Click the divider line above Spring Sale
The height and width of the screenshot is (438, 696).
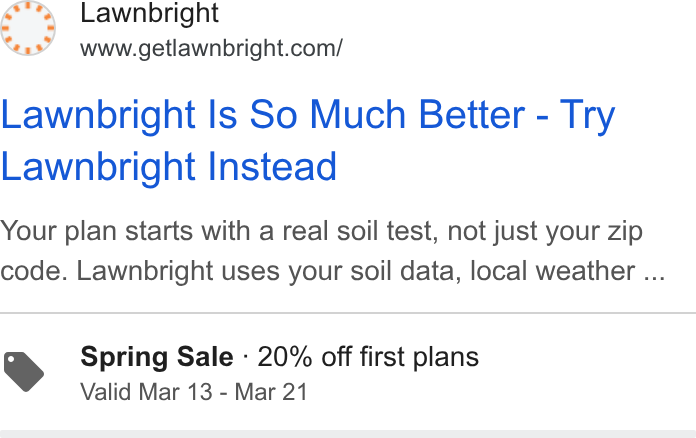(x=348, y=313)
